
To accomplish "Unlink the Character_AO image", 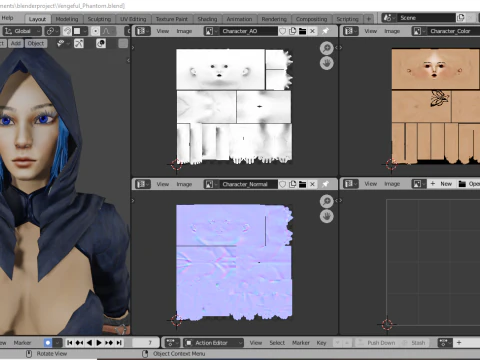I will tap(312, 31).
